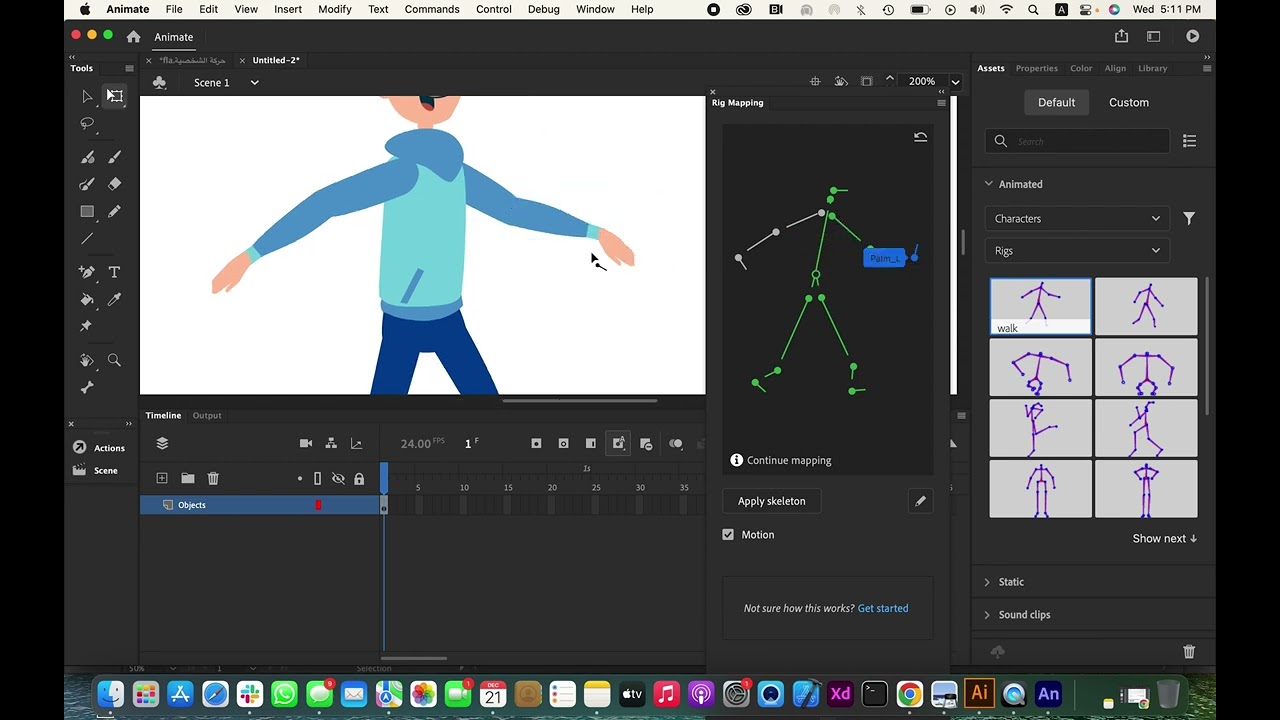
Task: Select the Free Transform tool
Action: point(115,96)
